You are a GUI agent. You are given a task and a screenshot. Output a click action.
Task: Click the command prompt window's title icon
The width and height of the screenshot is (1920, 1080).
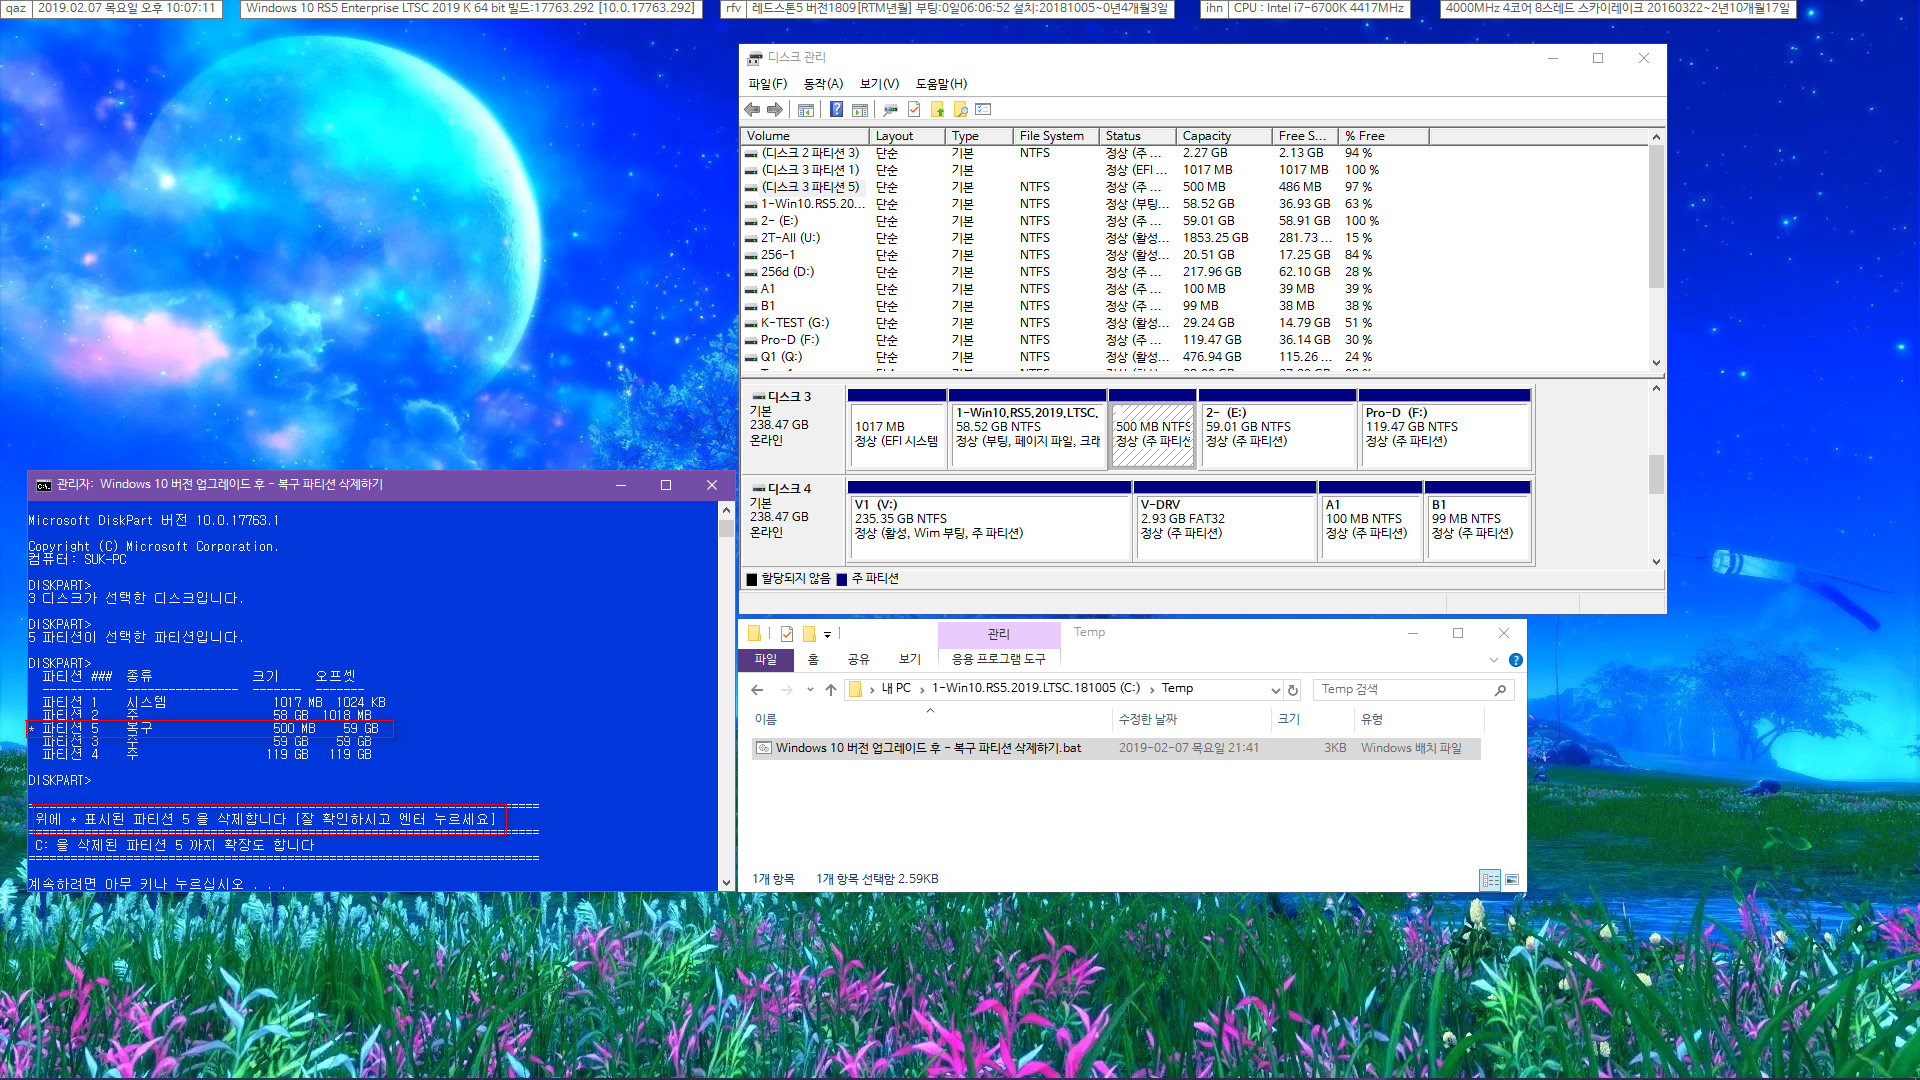(44, 486)
